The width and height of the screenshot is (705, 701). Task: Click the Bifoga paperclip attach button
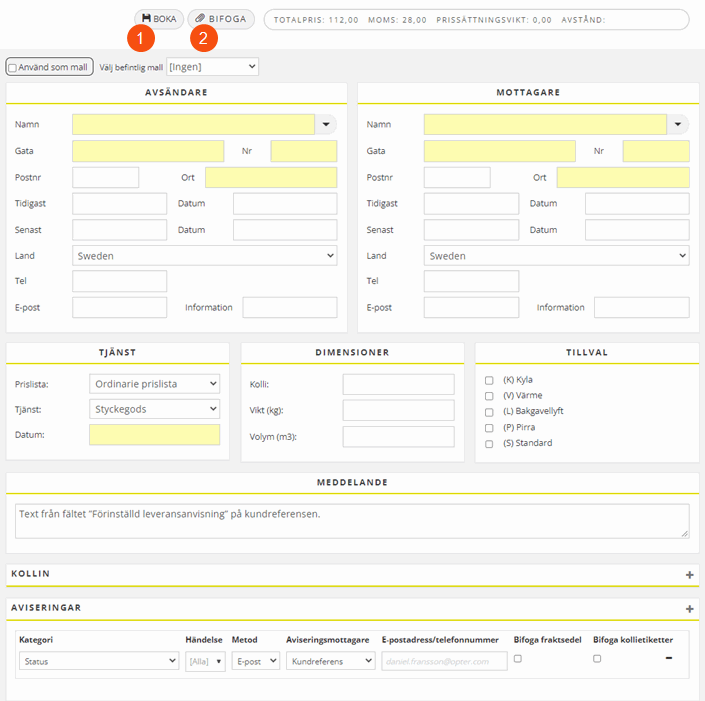pyautogui.click(x=221, y=19)
